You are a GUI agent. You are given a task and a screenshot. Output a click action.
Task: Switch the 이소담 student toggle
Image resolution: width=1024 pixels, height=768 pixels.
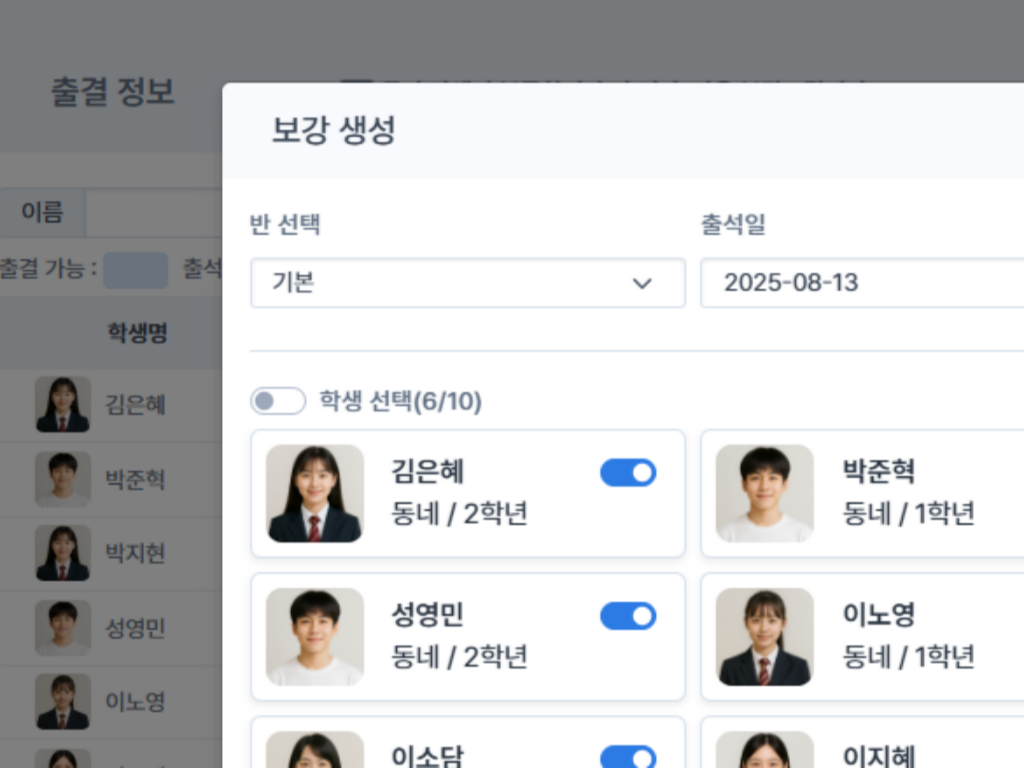(628, 756)
